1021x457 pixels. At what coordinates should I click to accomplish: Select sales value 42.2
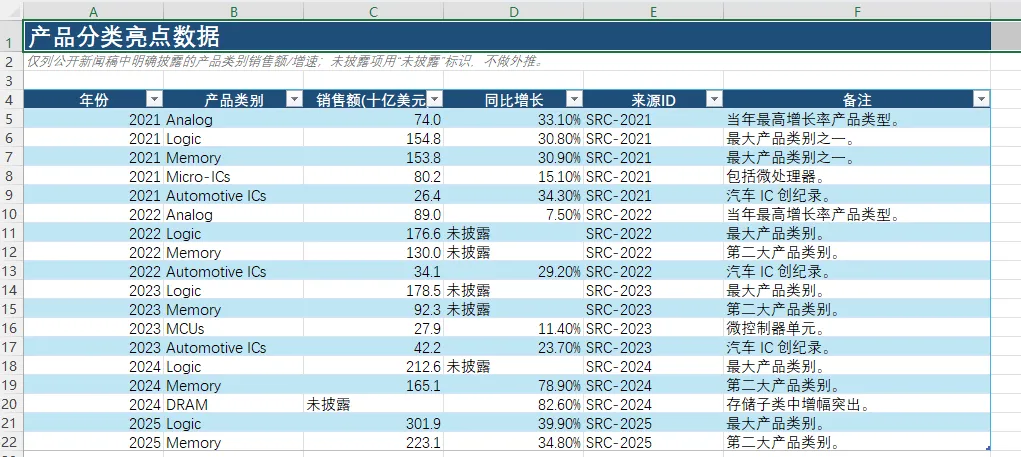[373, 348]
